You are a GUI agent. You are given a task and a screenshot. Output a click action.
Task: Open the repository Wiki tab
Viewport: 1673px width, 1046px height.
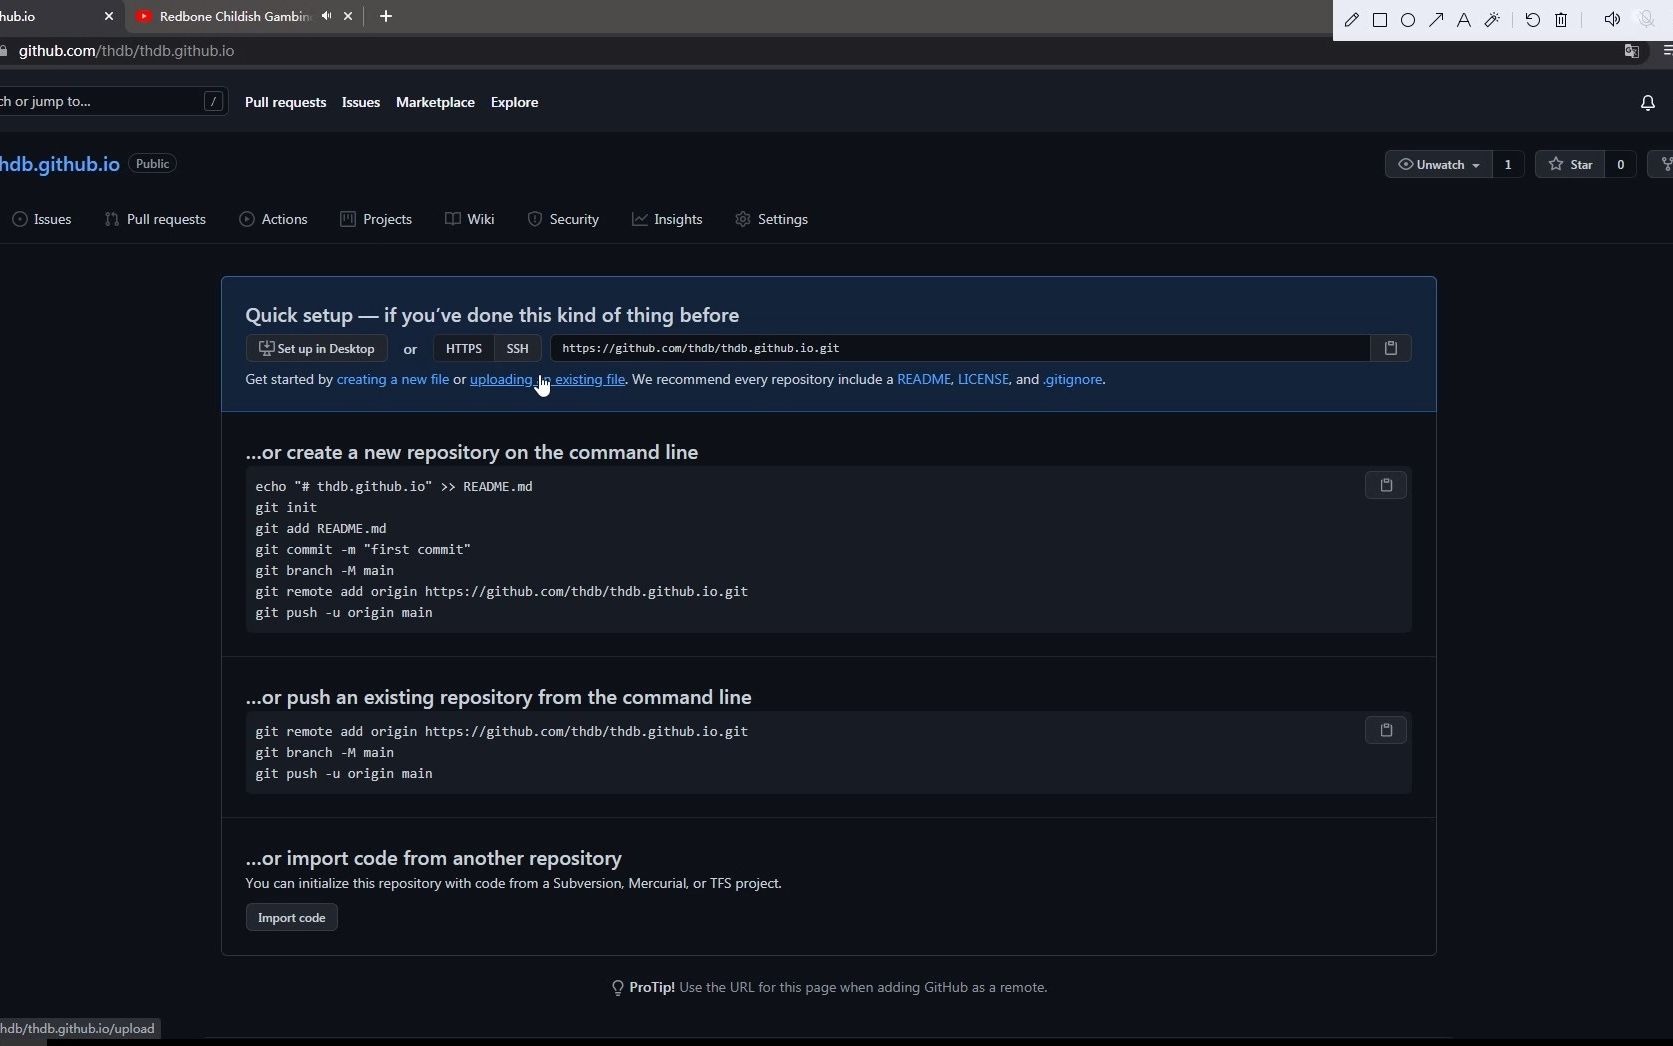coord(469,219)
